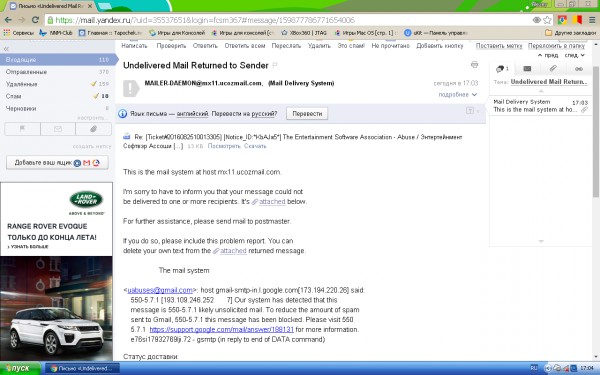Expand подробнее message details
This screenshot has width=600, height=375.
pyautogui.click(x=458, y=95)
